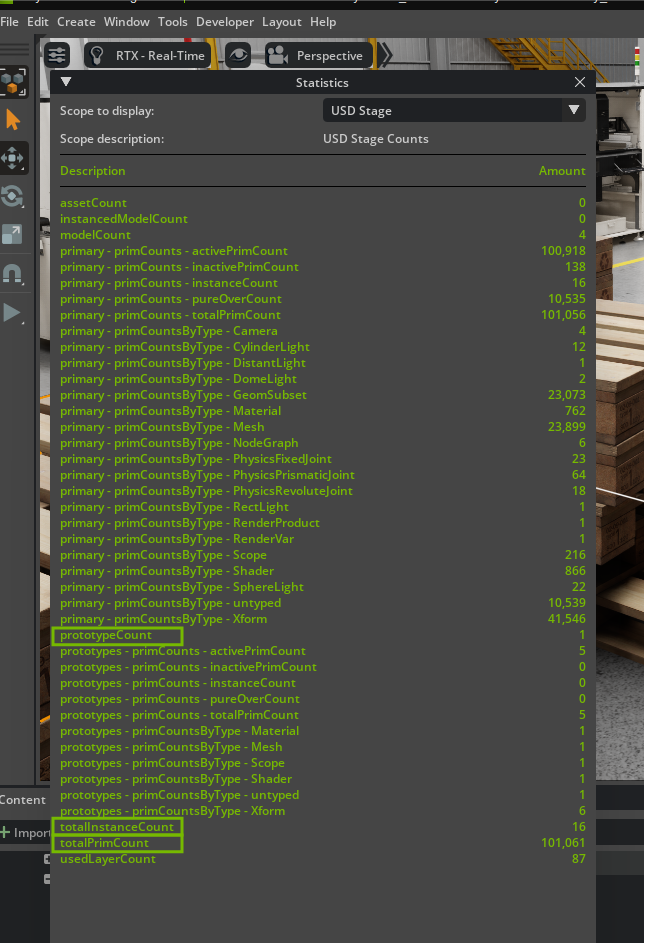This screenshot has height=944, width=645.
Task: Click prototypes activePrimCount row
Action: click(323, 651)
